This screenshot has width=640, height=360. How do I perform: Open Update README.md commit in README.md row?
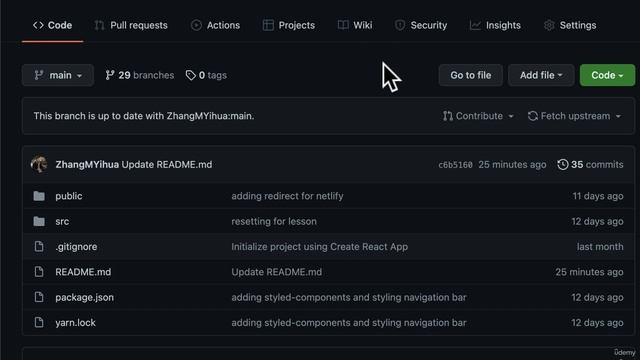click(277, 272)
